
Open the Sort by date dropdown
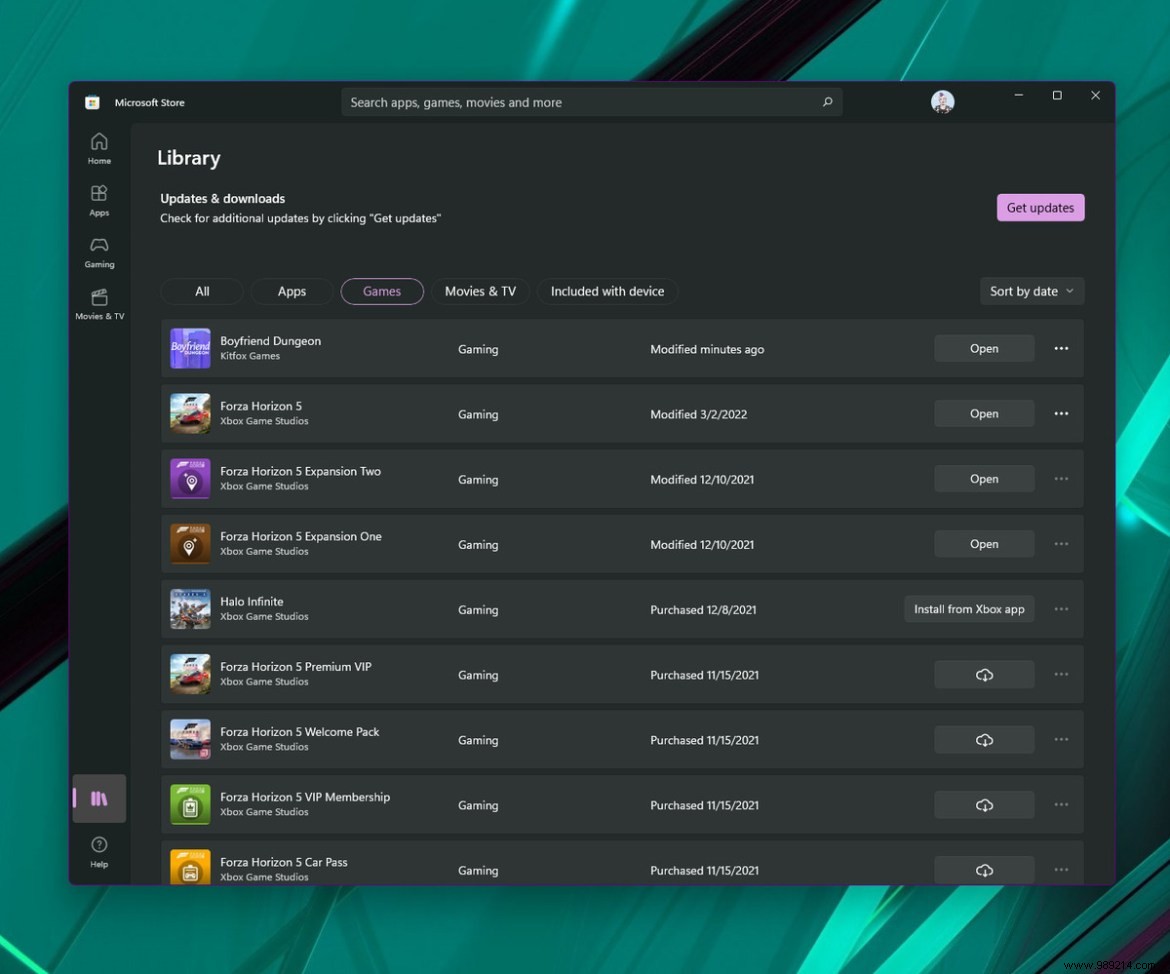click(1031, 291)
